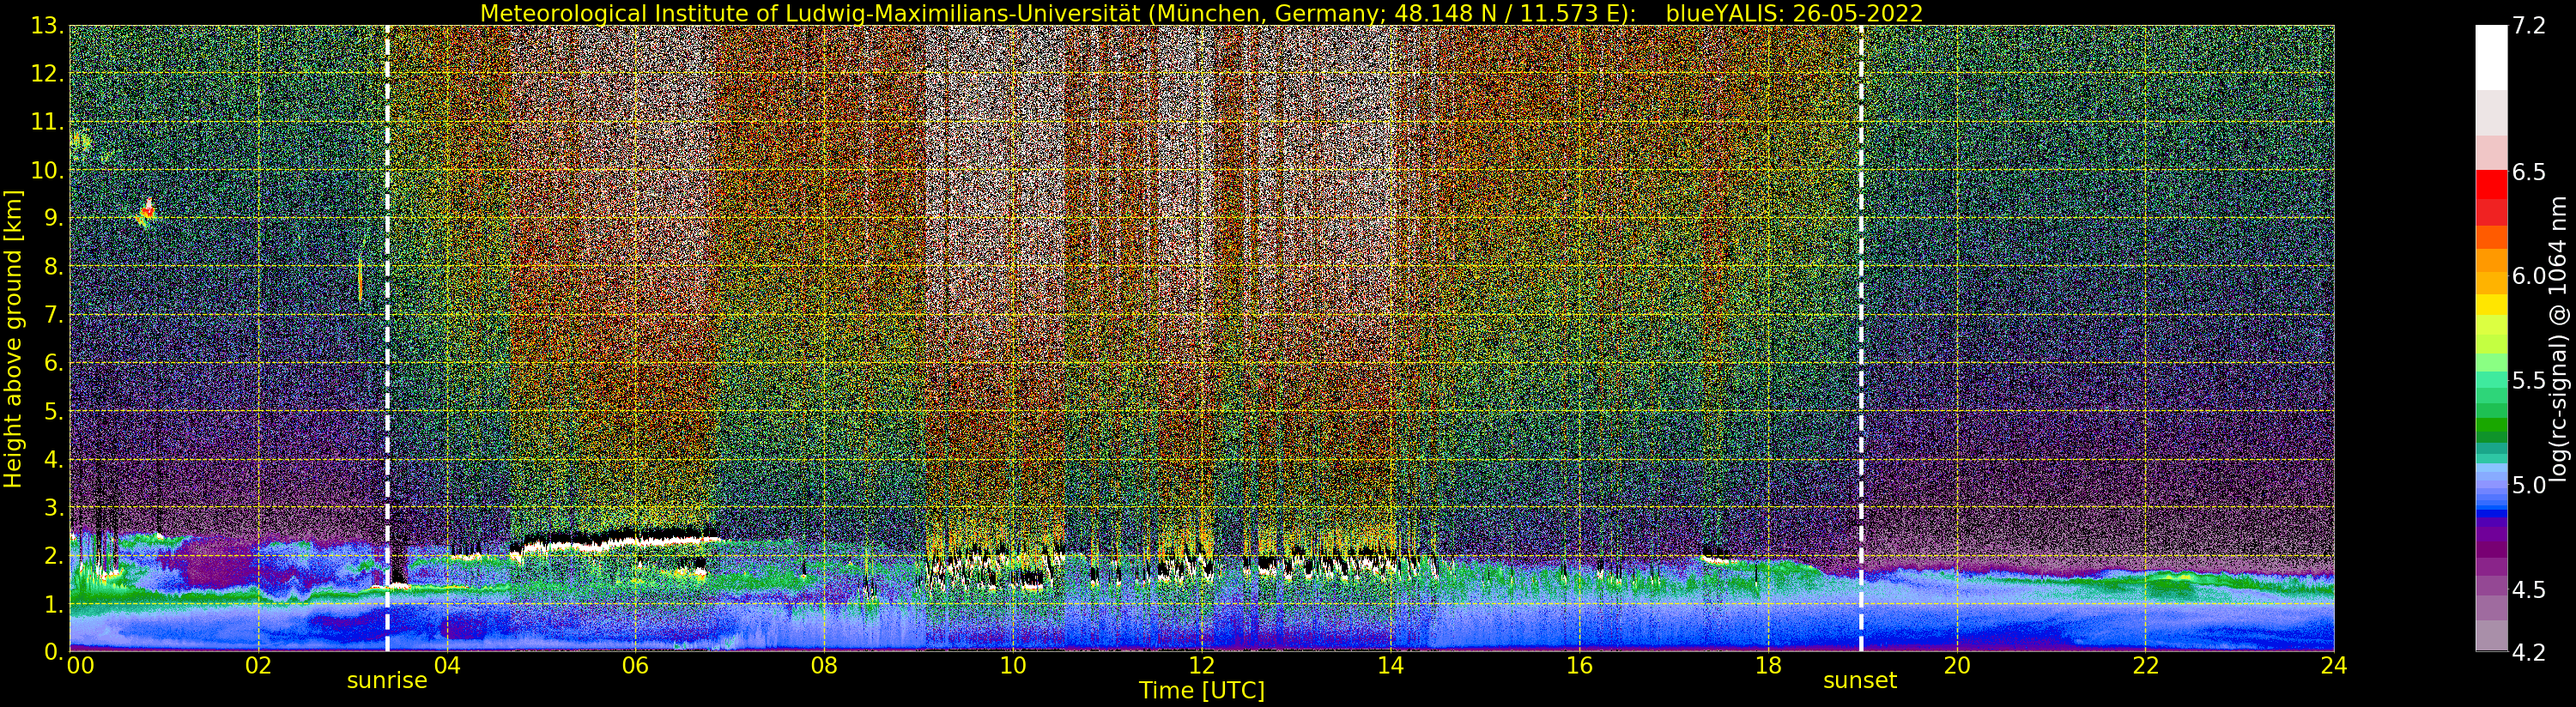This screenshot has width=2576, height=707.
Task: Click the orange vertical streak near 03 UTC
Action: 360,279
